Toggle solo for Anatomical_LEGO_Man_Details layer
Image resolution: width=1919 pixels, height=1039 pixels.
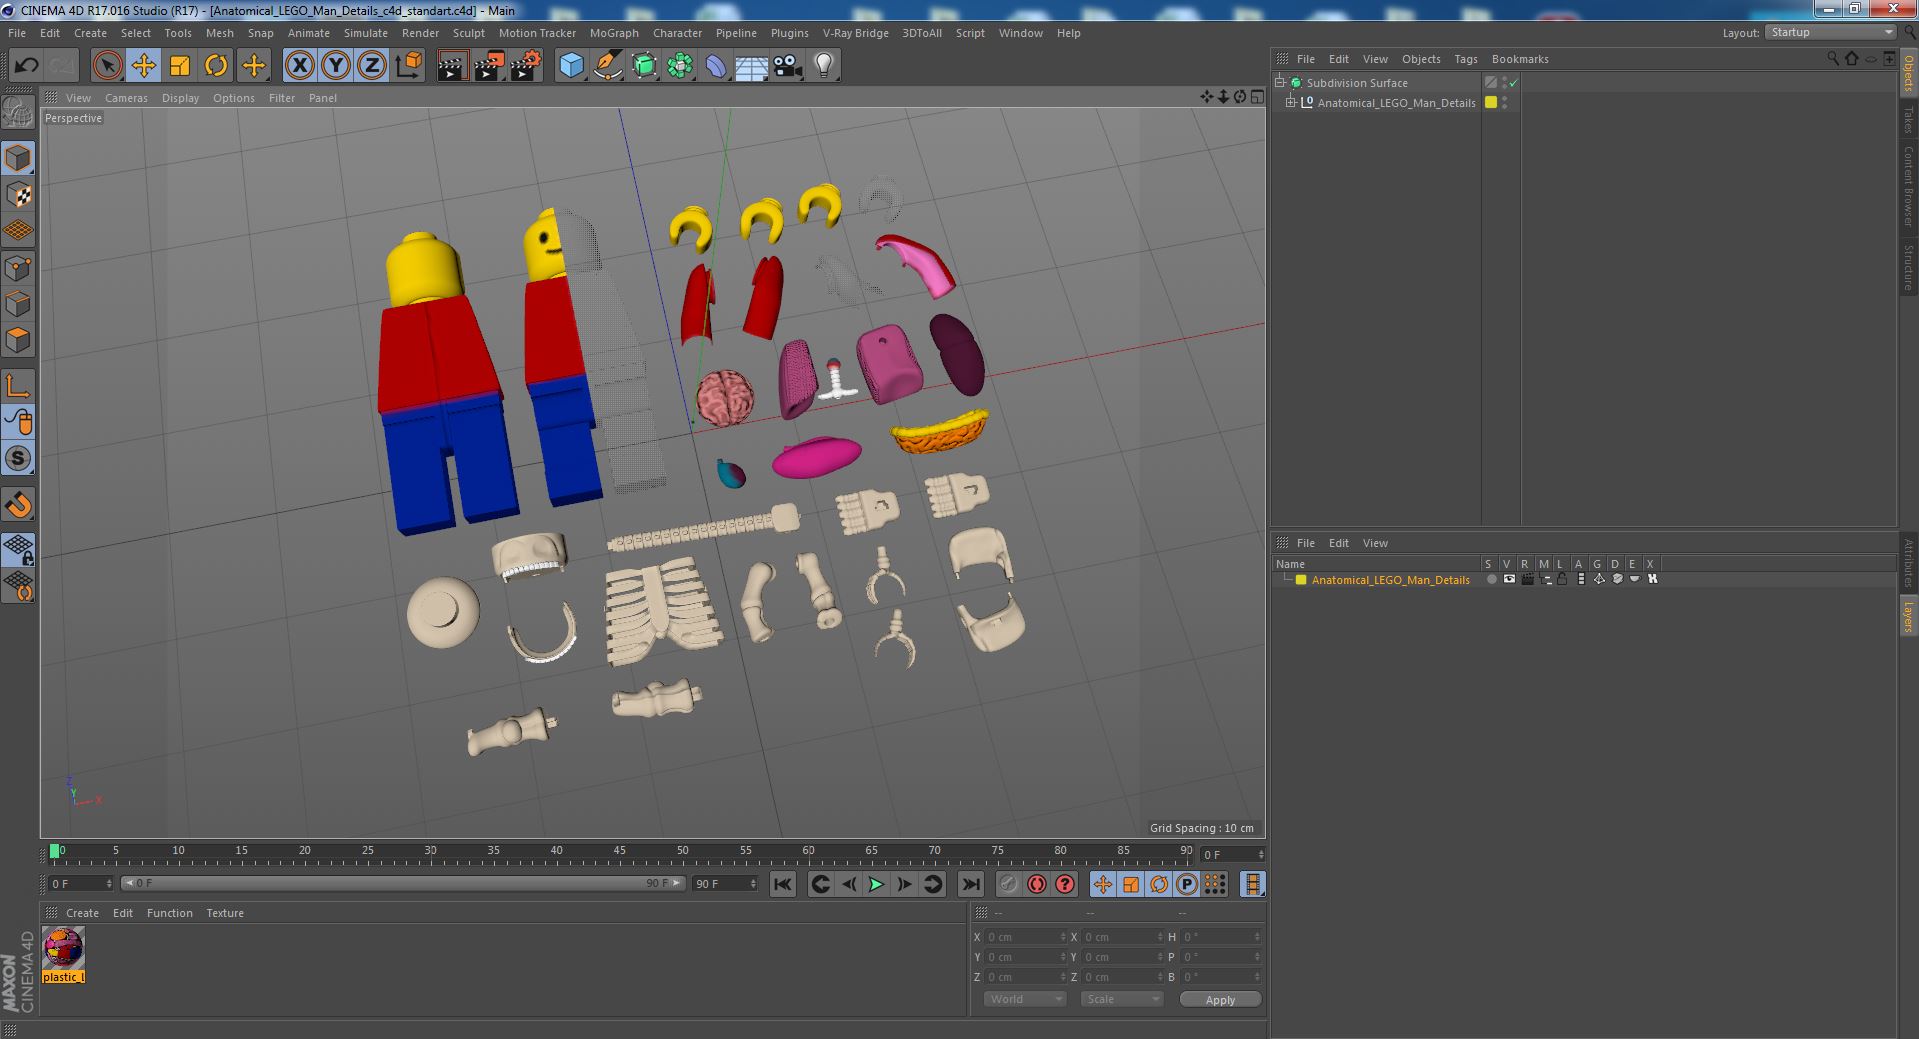[x=1491, y=580]
